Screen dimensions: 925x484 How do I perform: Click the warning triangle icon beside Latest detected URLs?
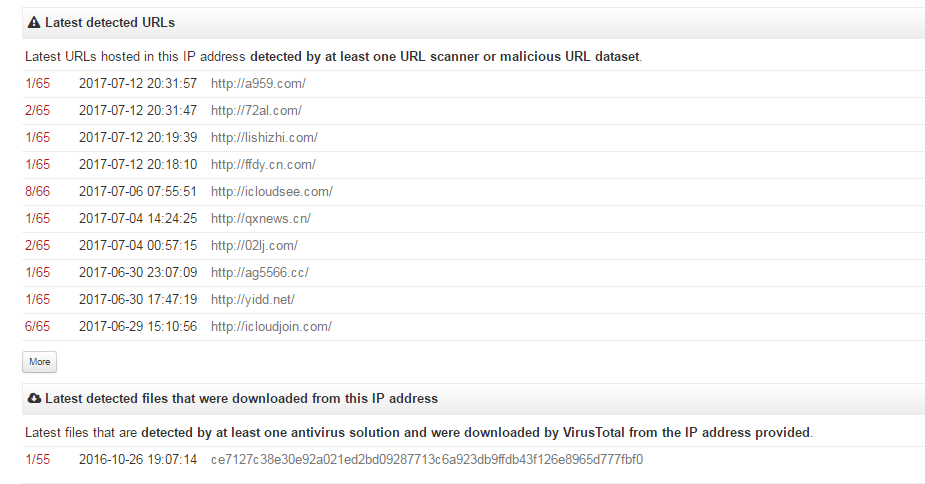coord(34,22)
